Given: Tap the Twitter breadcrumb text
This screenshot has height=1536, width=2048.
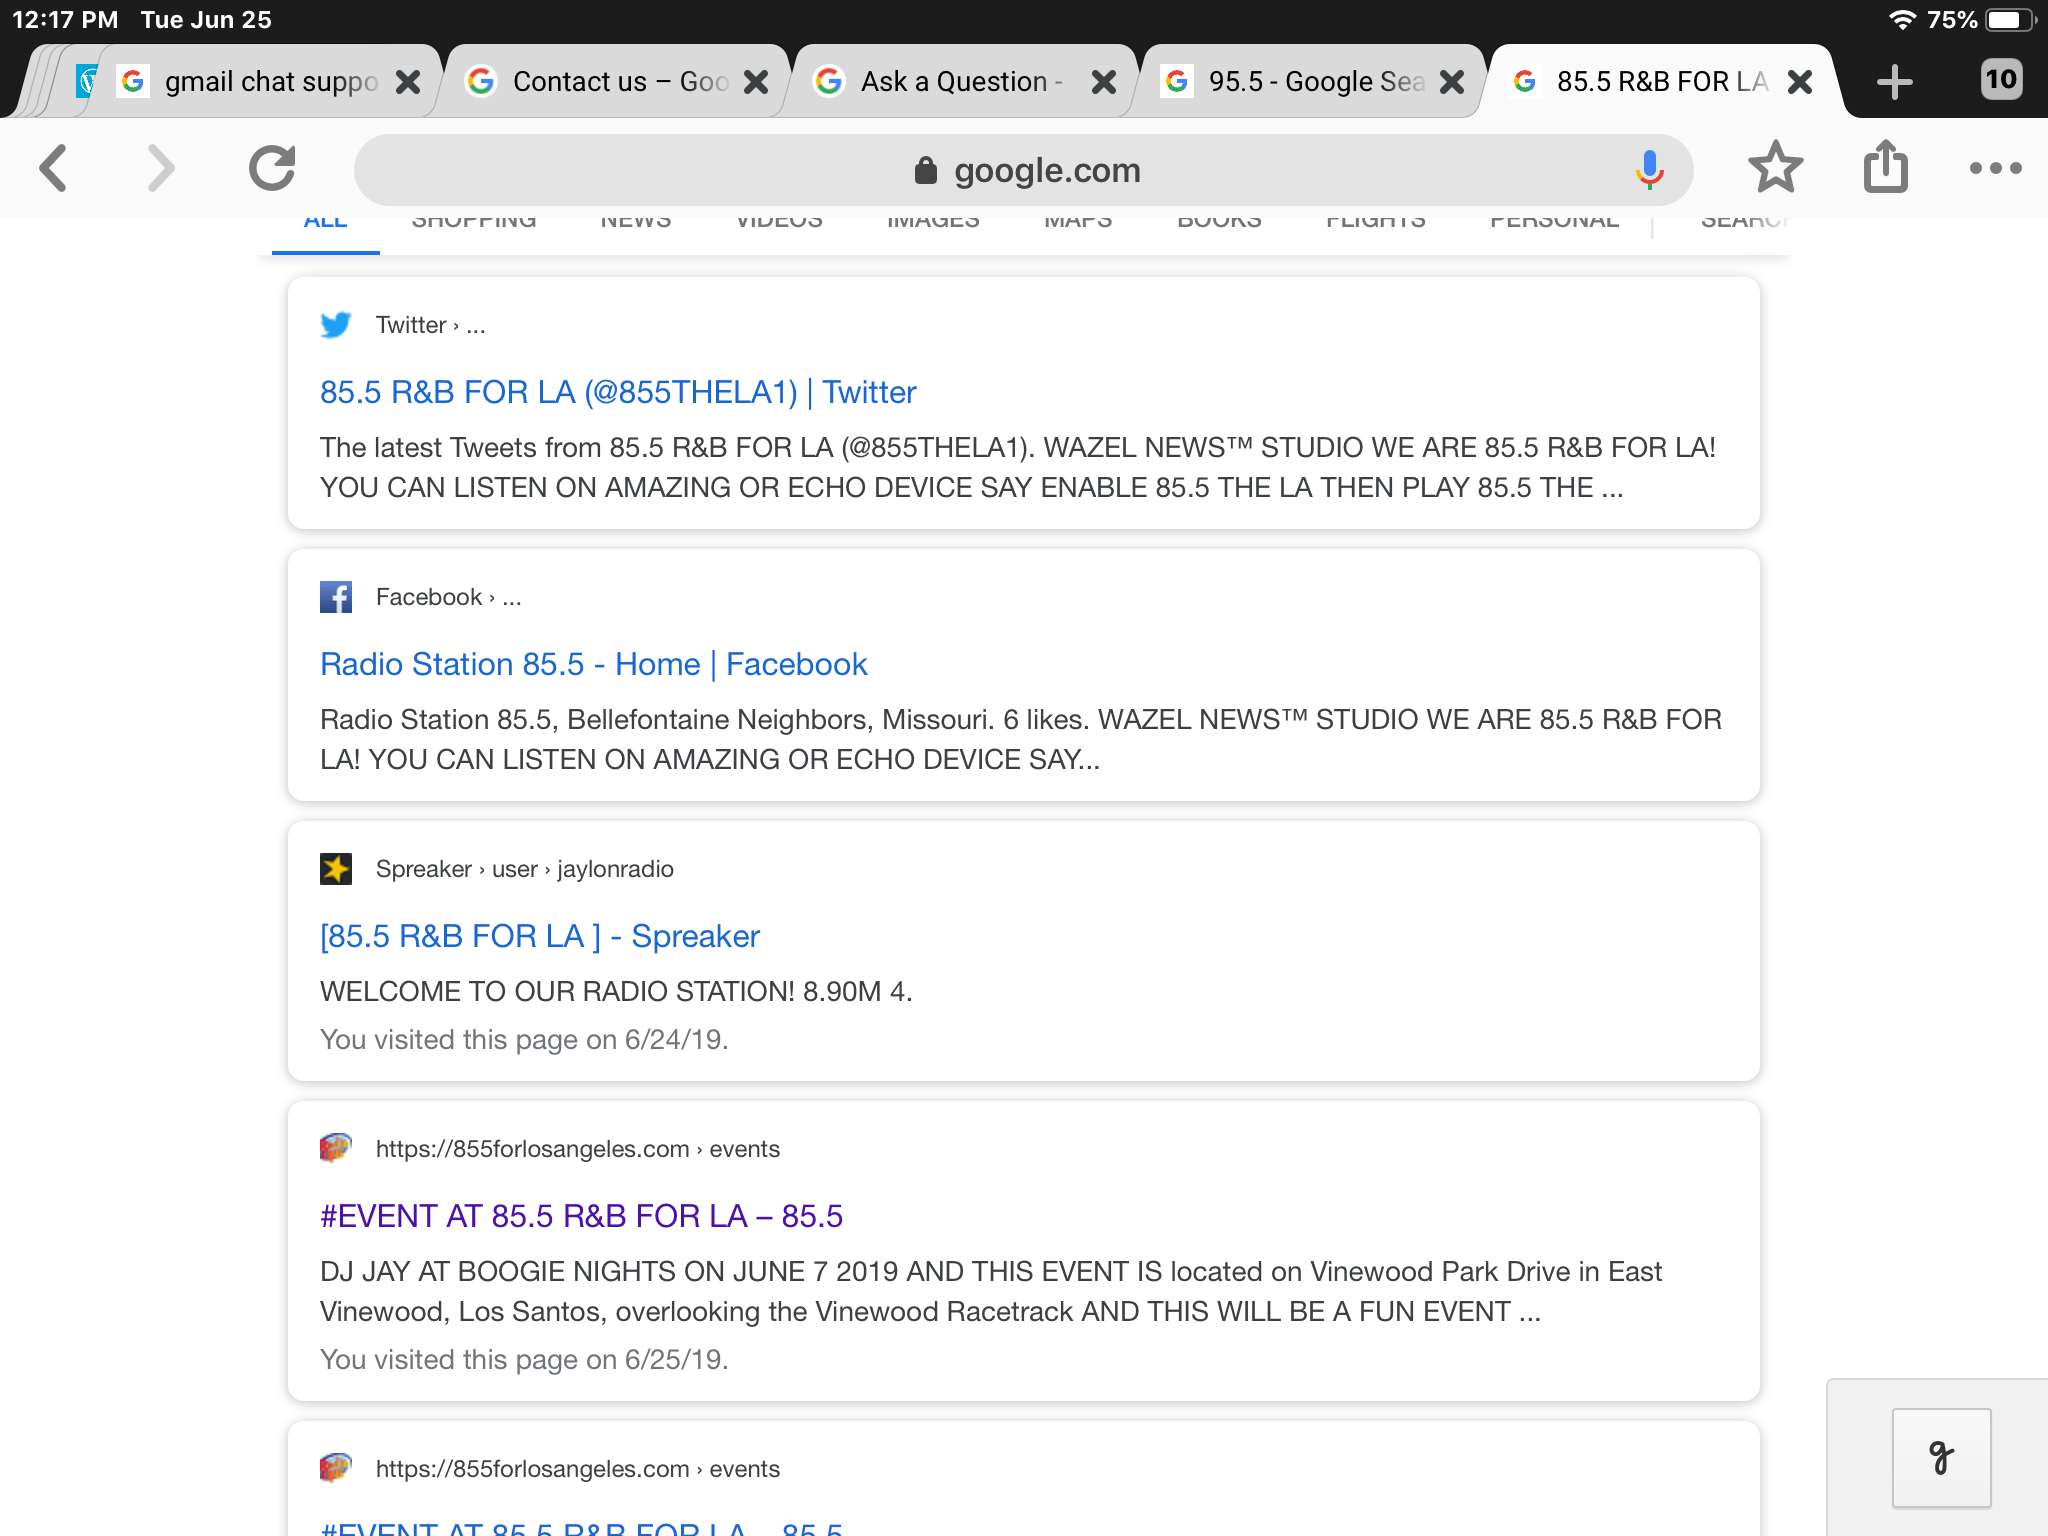Looking at the screenshot, I should [x=431, y=325].
